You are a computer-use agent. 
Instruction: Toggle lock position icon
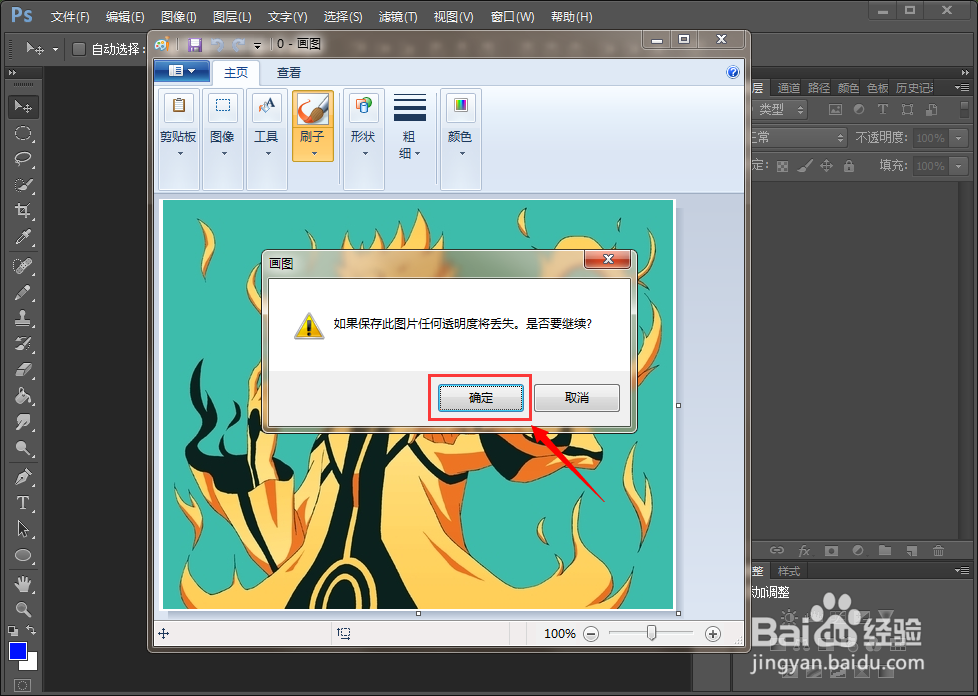click(826, 166)
